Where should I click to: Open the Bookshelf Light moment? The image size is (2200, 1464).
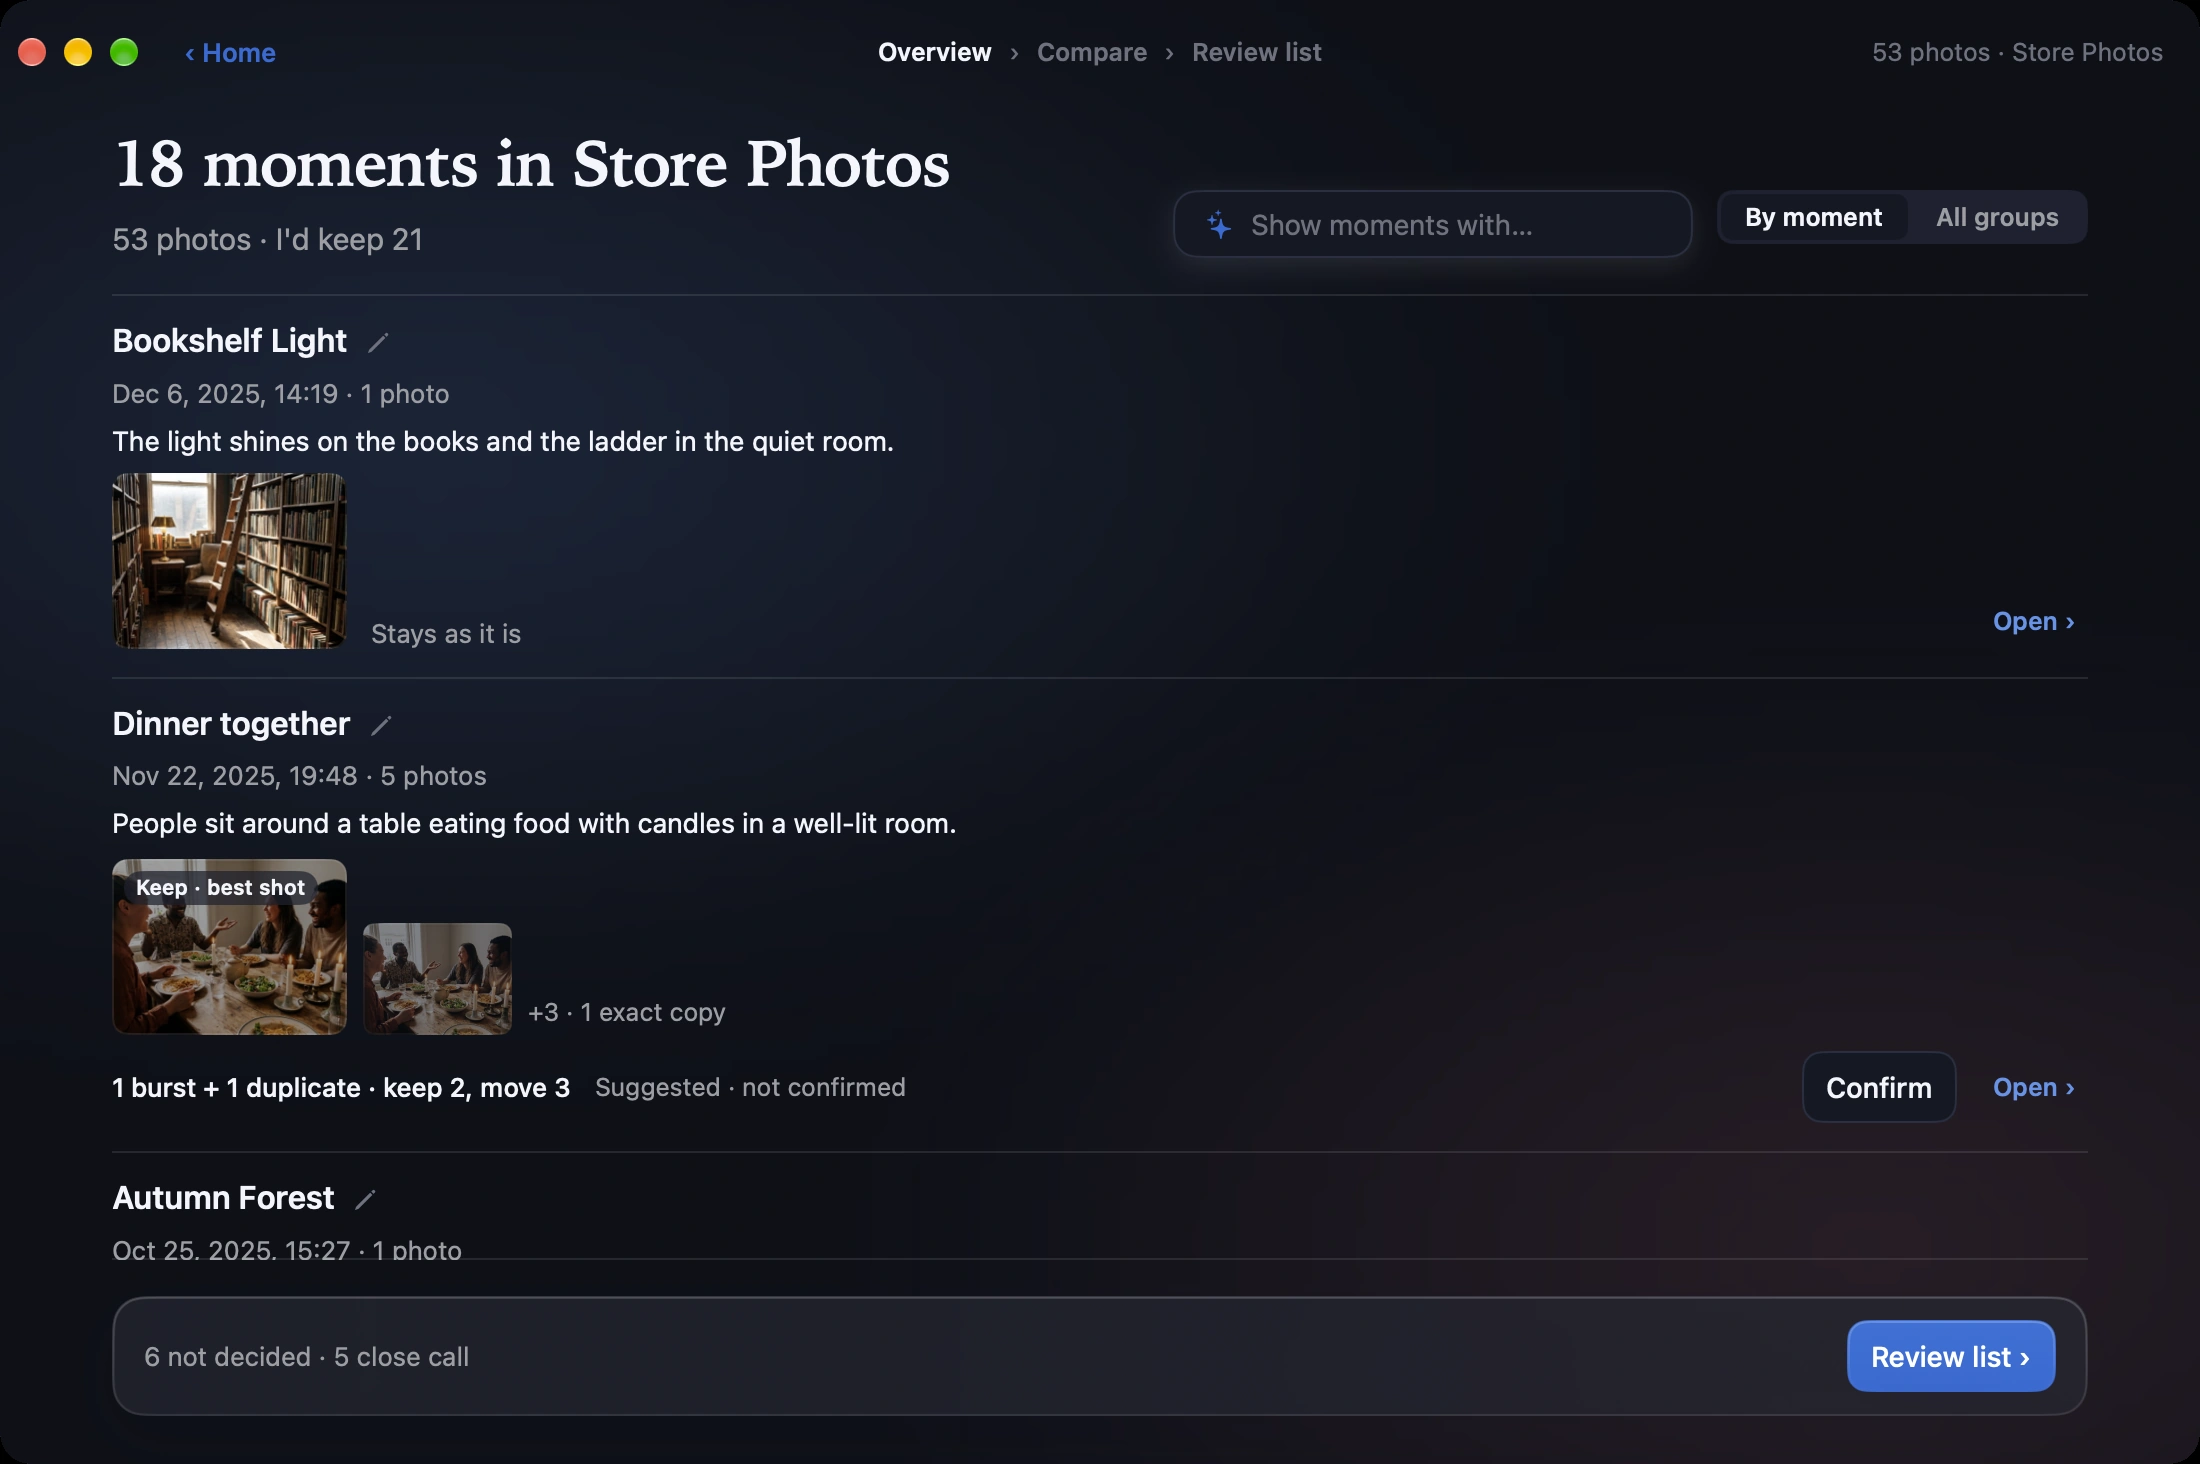click(x=2033, y=621)
